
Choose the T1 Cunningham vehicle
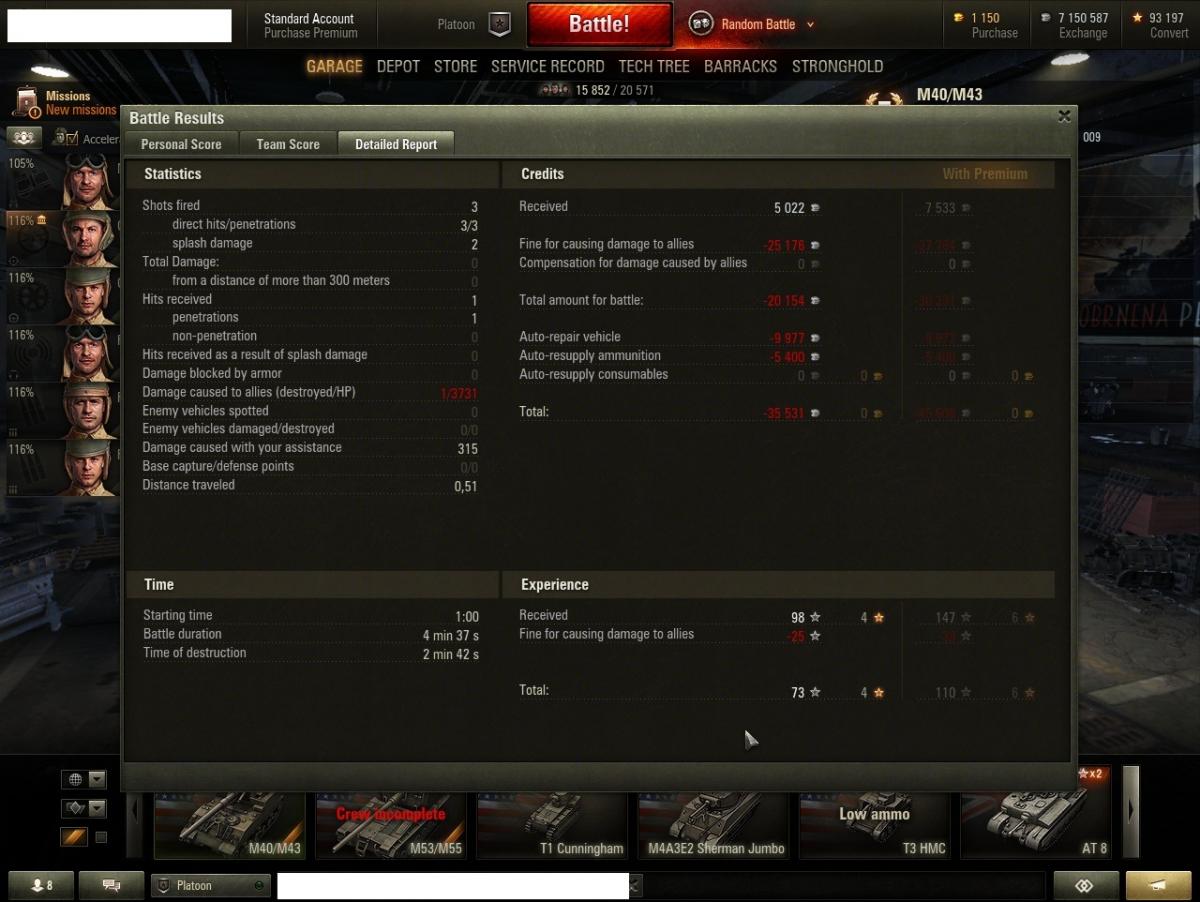(552, 824)
